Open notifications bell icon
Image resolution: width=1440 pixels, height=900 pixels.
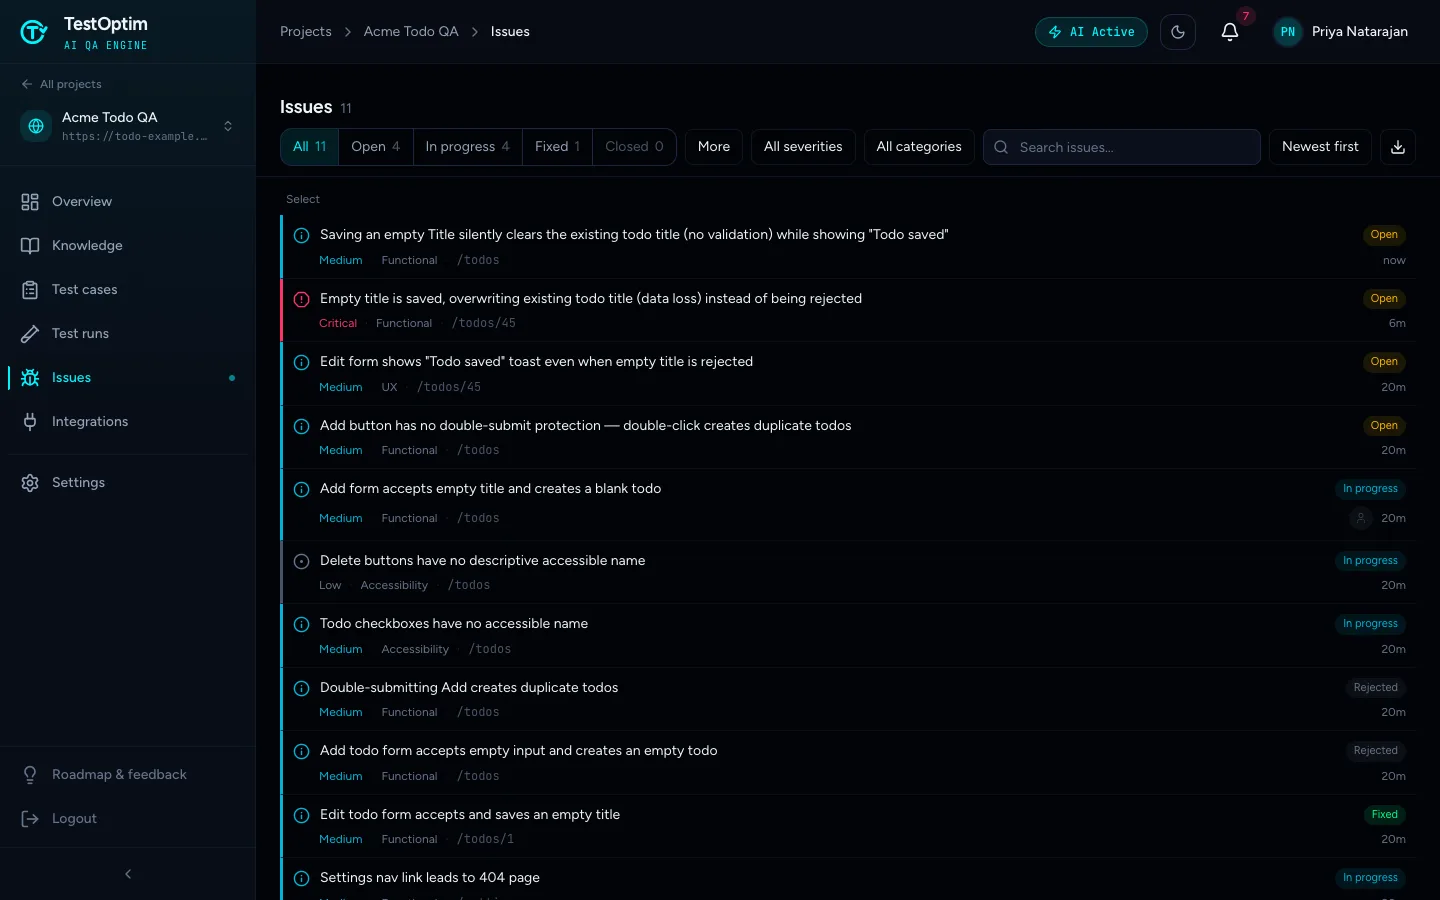(1230, 32)
